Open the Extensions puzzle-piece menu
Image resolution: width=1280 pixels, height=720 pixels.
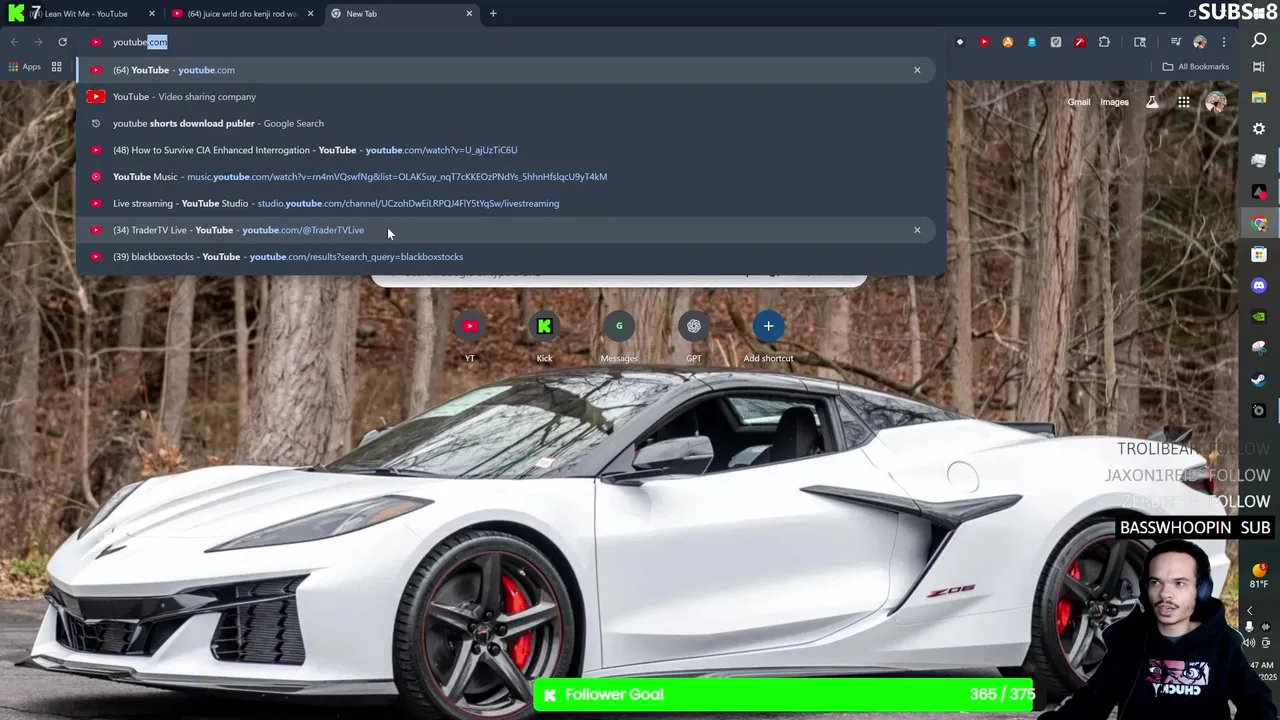(x=1104, y=42)
